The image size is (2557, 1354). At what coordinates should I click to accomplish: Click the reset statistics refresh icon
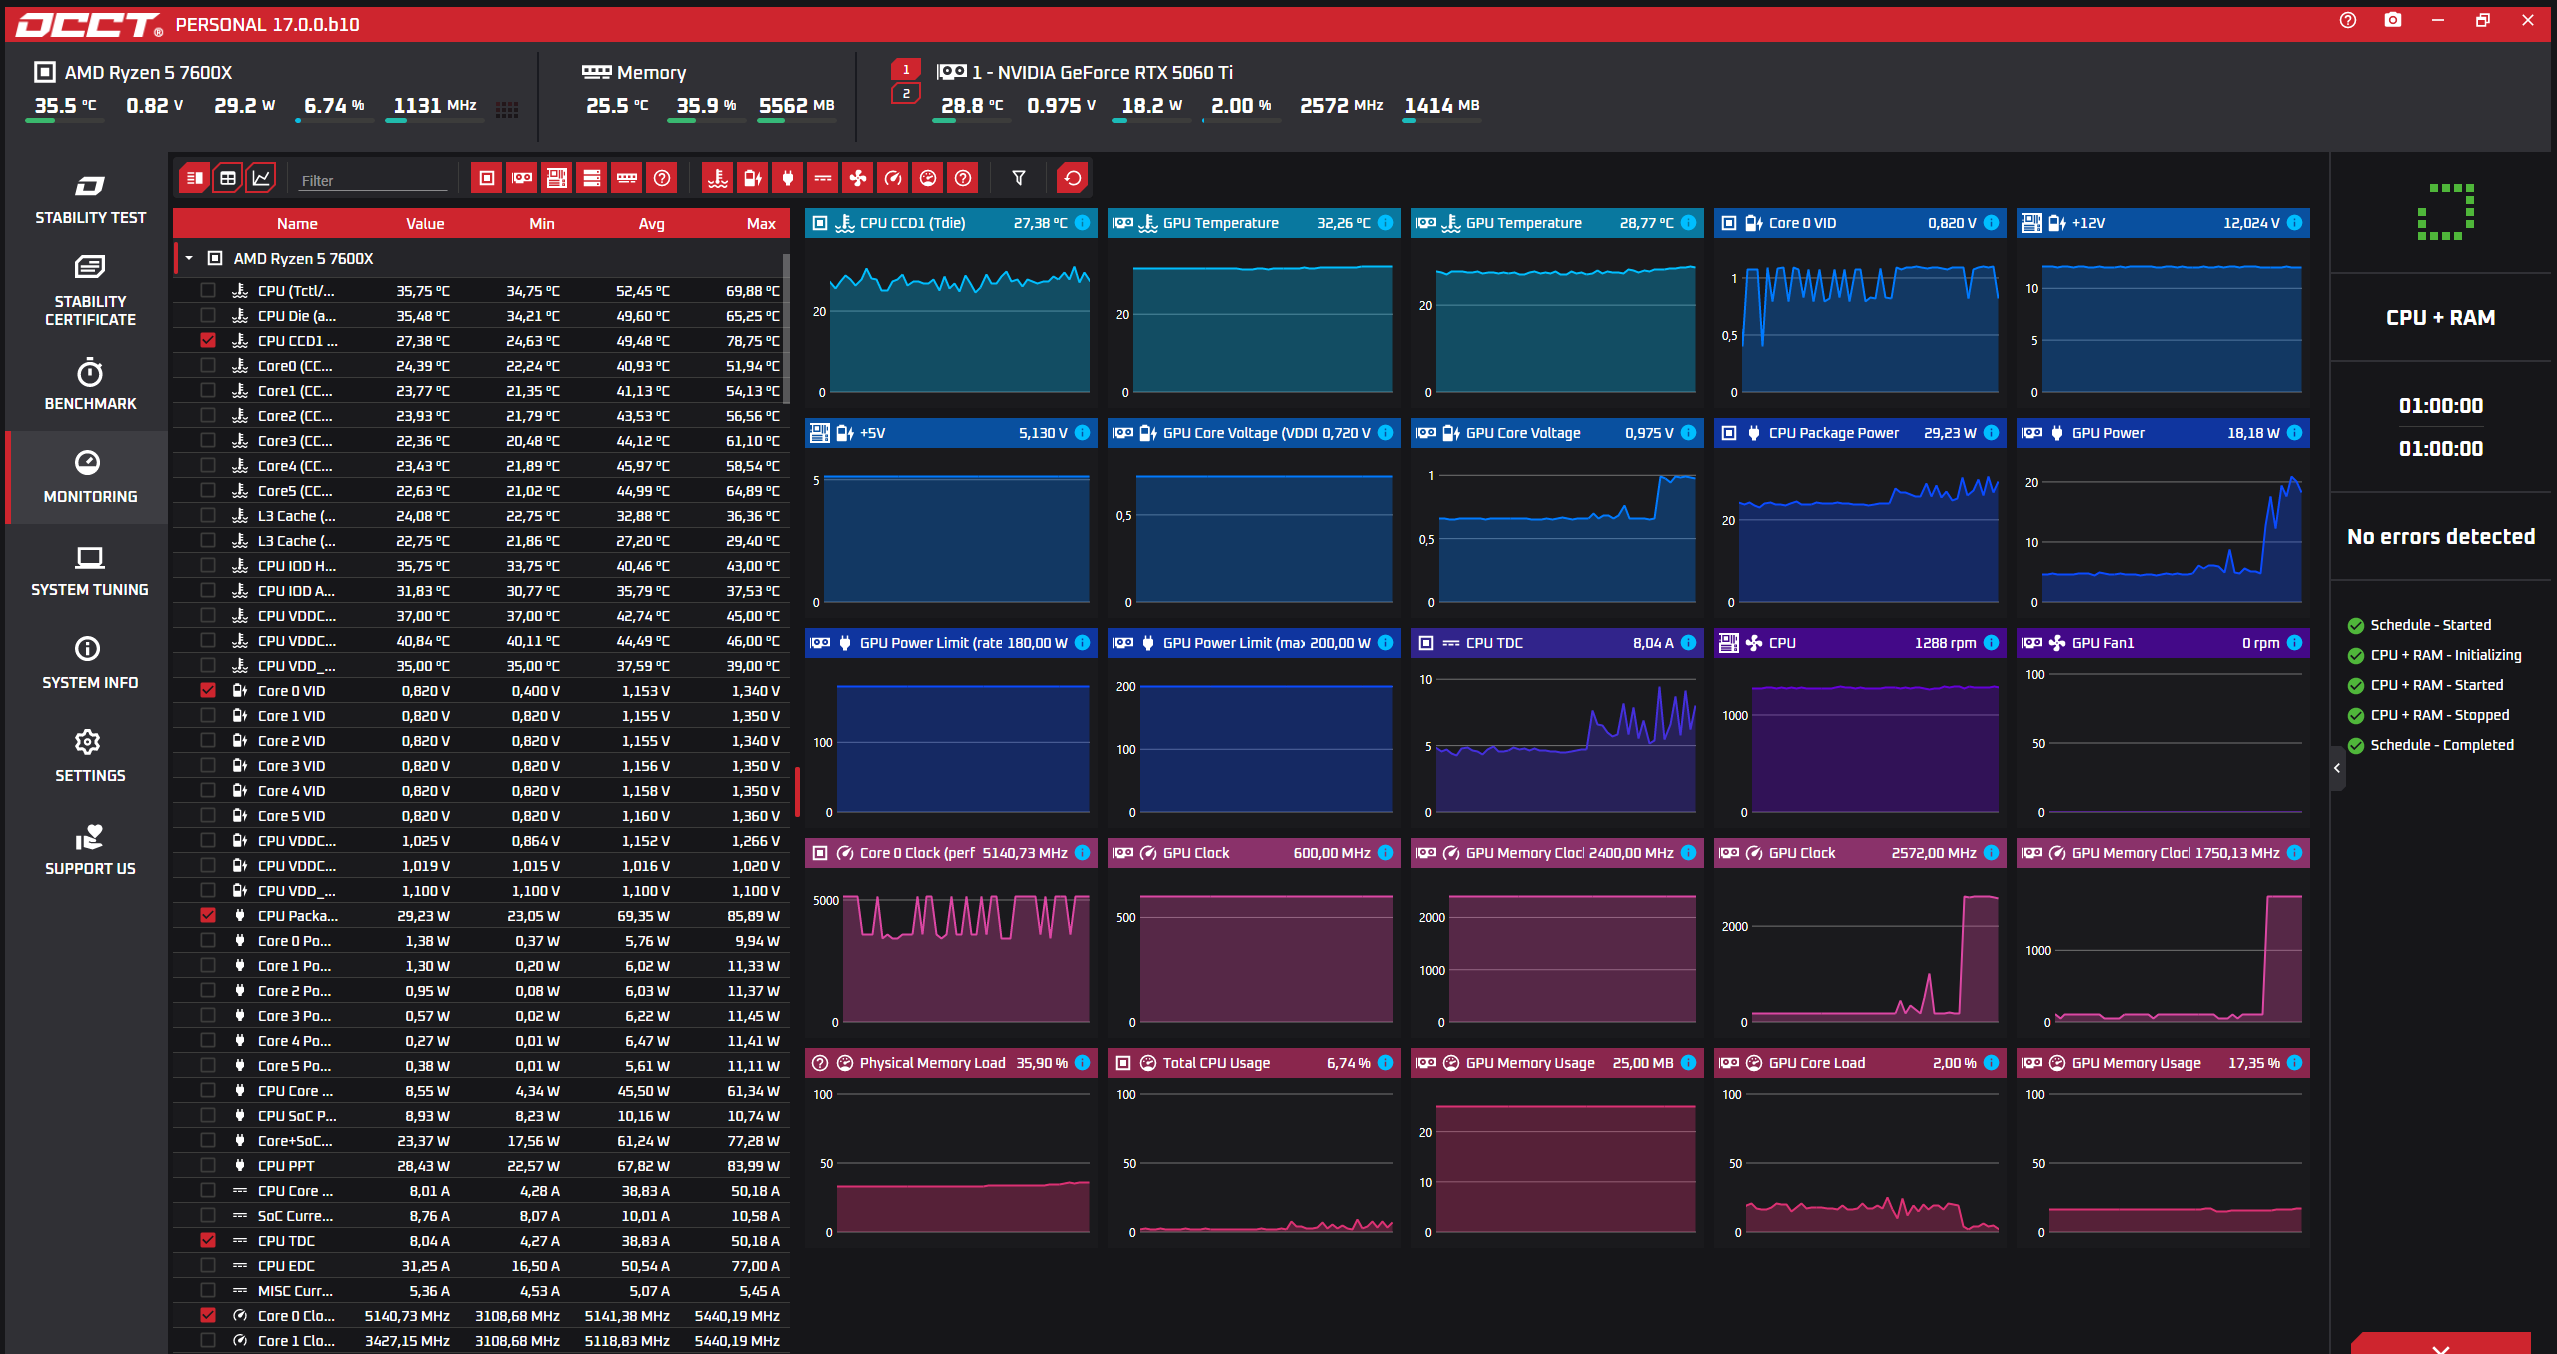[x=1073, y=178]
